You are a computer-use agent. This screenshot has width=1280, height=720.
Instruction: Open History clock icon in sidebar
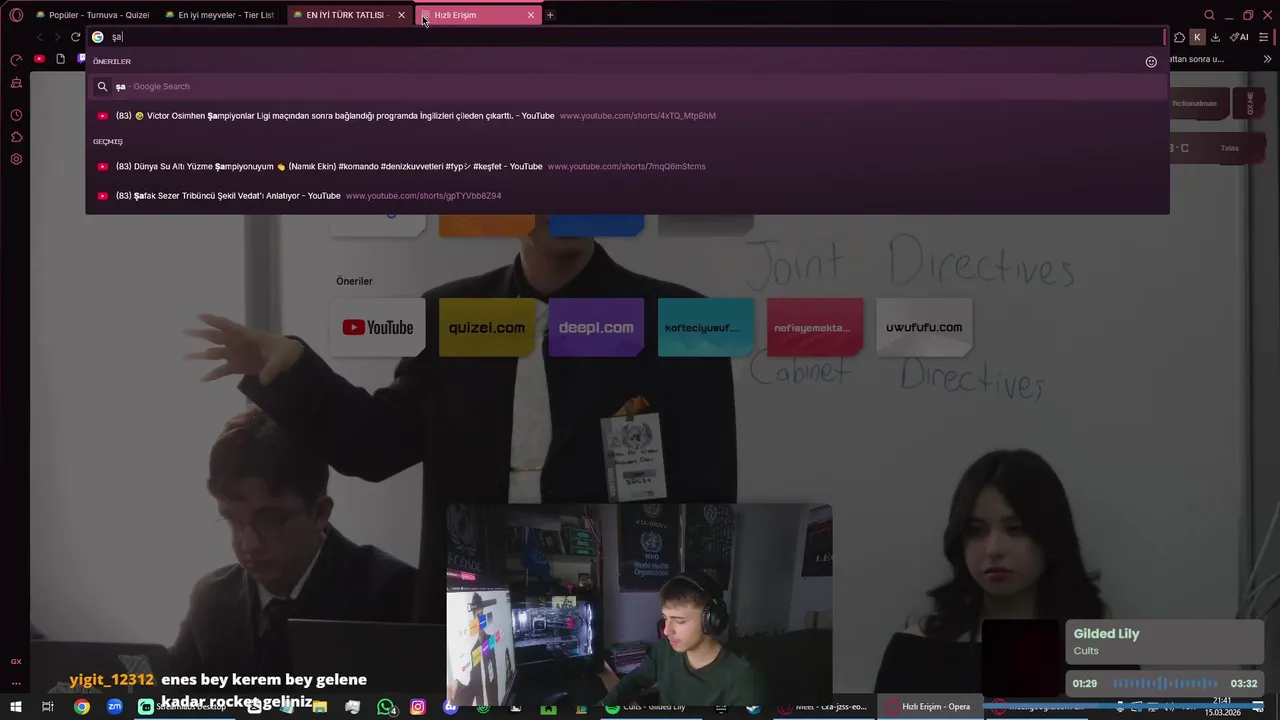(16, 115)
